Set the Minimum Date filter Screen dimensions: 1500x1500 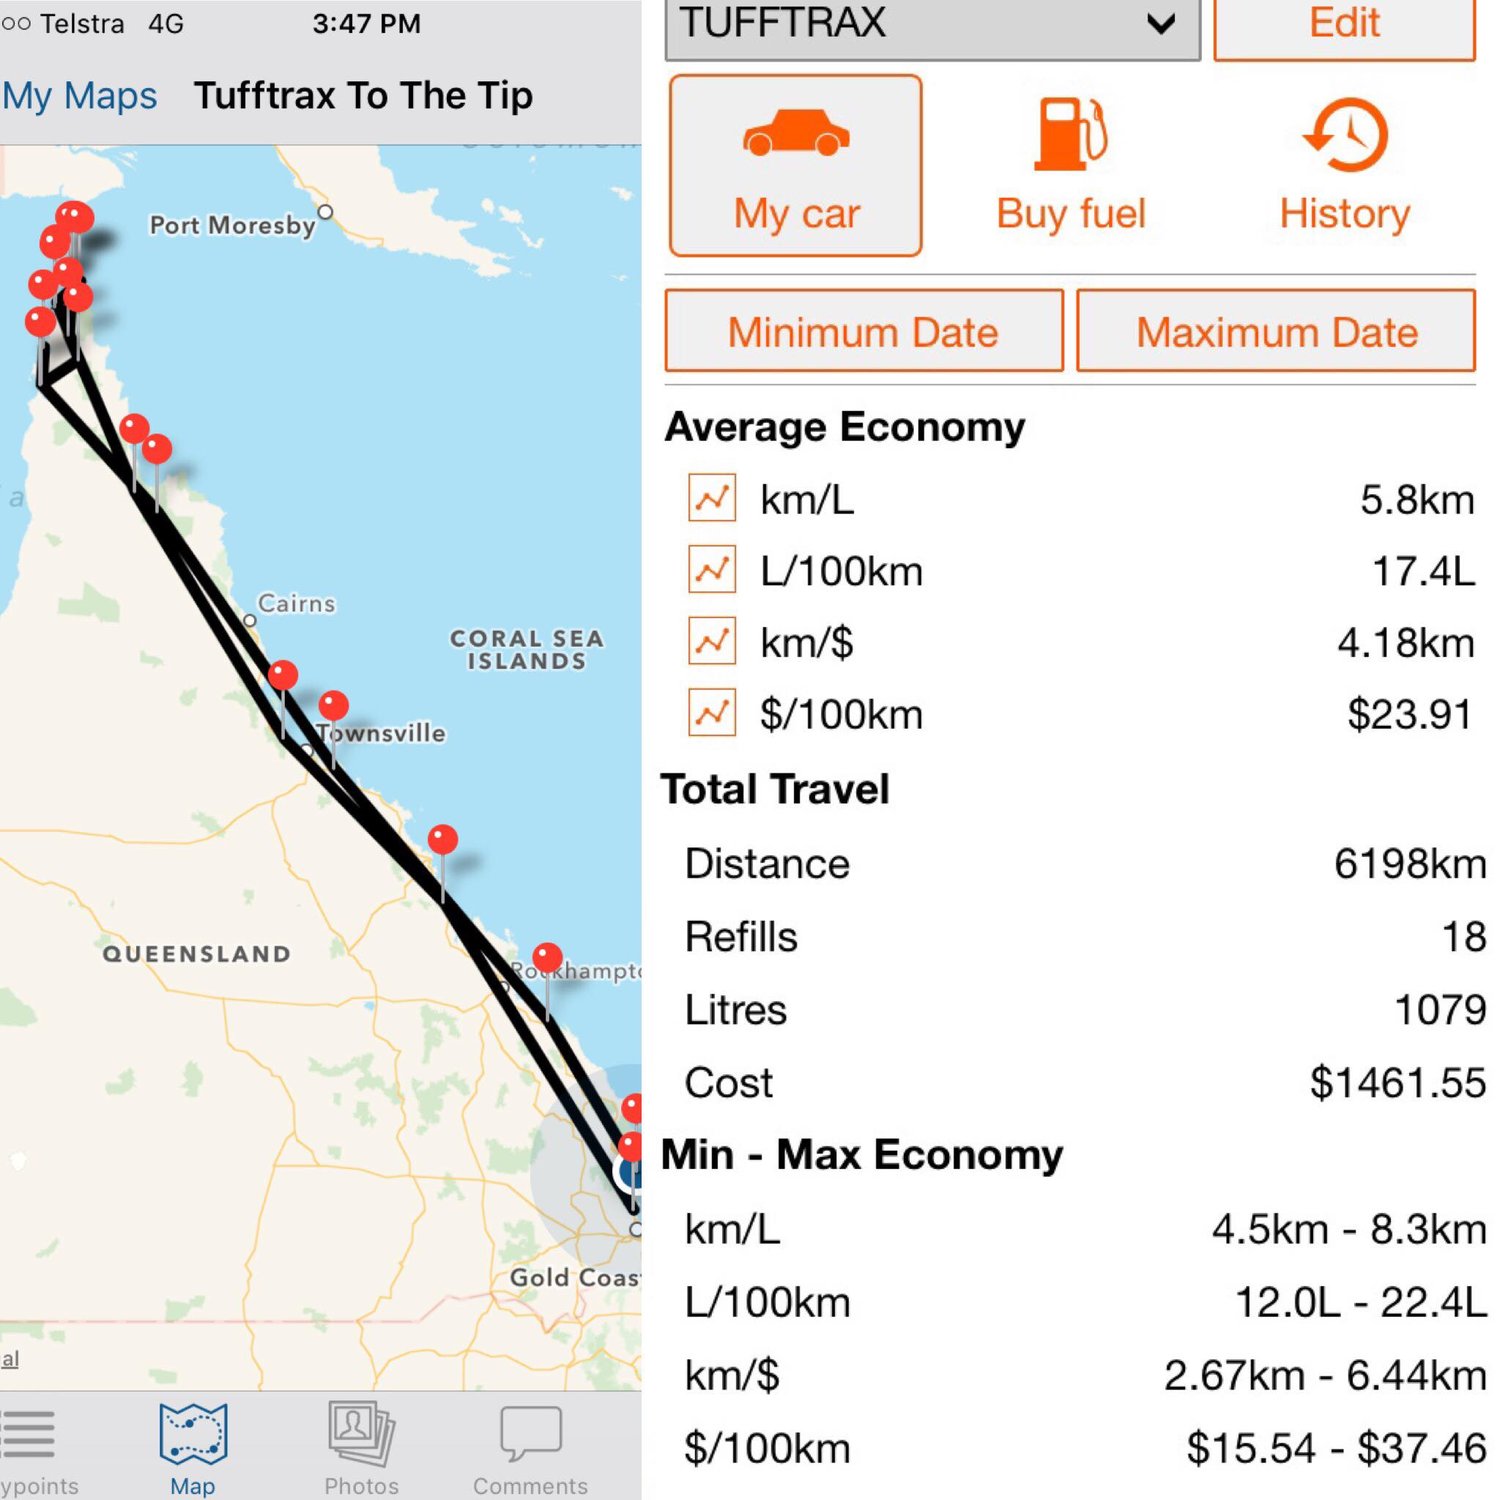864,331
